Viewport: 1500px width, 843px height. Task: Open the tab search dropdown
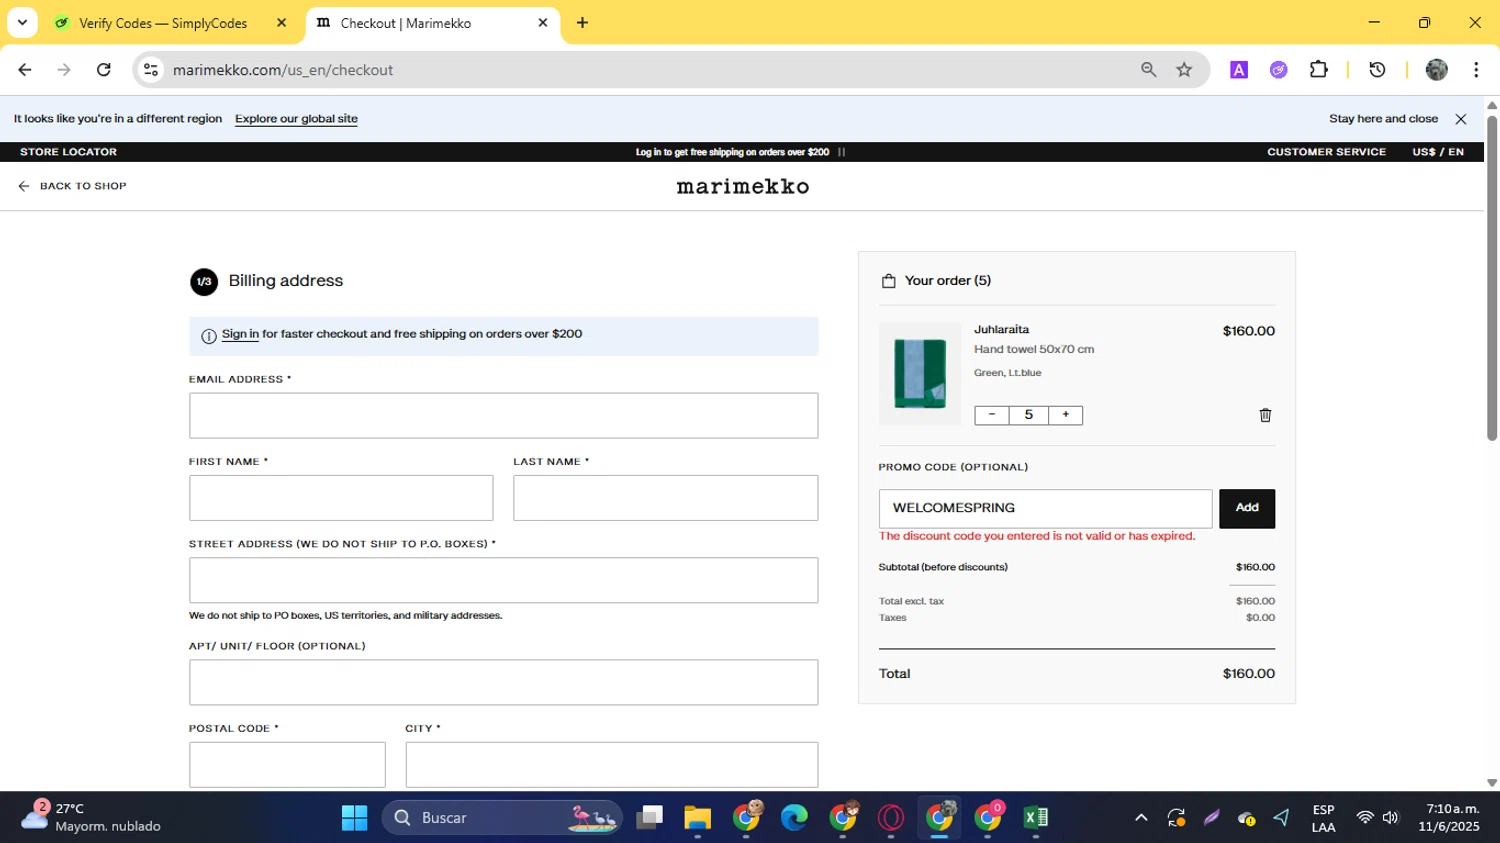tap(22, 23)
